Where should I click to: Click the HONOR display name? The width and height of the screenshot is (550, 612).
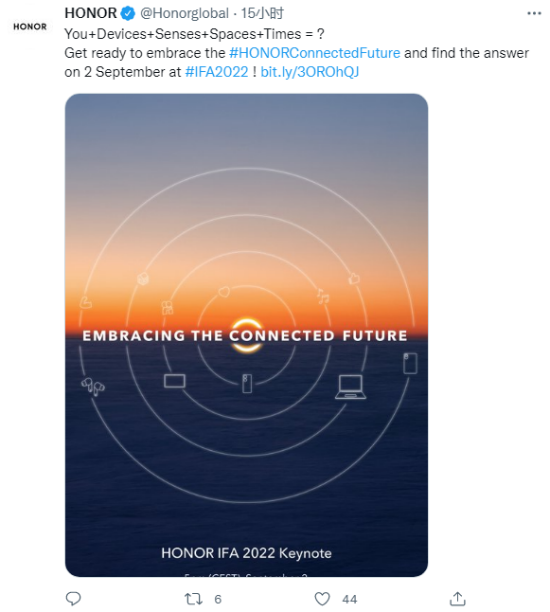coord(91,13)
